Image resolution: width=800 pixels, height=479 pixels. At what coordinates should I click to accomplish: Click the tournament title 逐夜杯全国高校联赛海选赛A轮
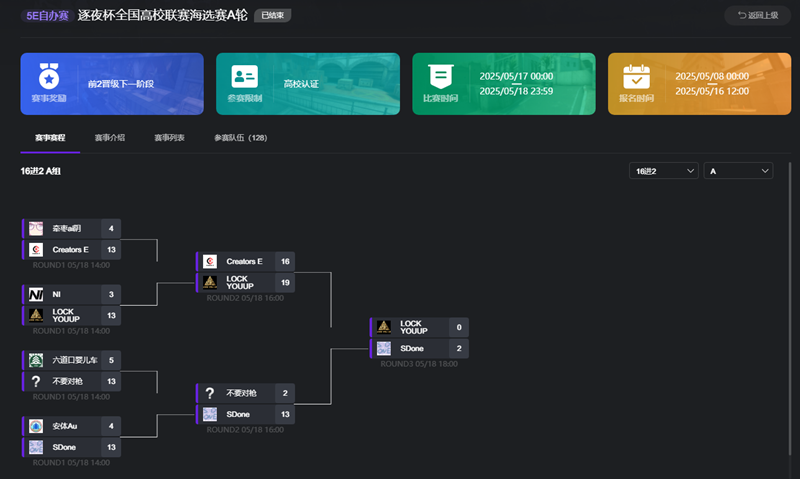click(x=162, y=15)
